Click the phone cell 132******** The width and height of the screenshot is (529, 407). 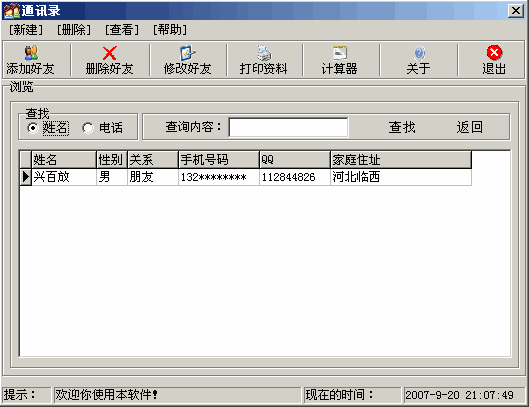[x=219, y=177]
